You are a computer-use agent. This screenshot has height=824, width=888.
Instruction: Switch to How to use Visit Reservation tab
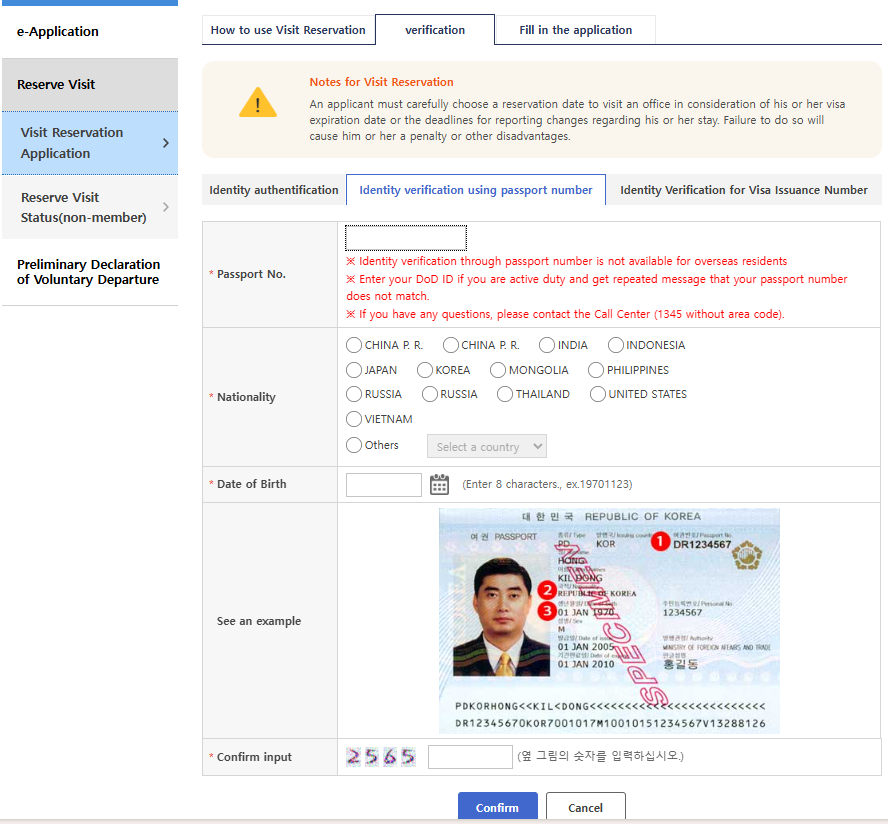point(288,30)
